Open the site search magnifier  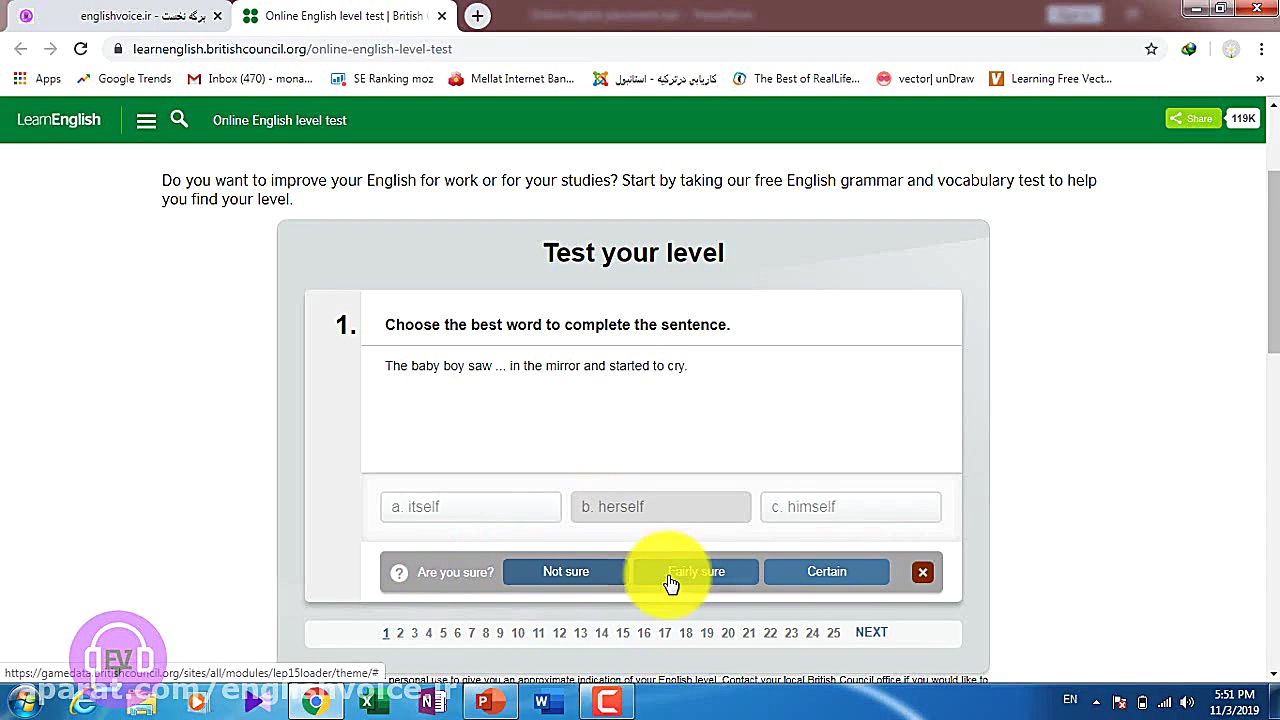[179, 120]
